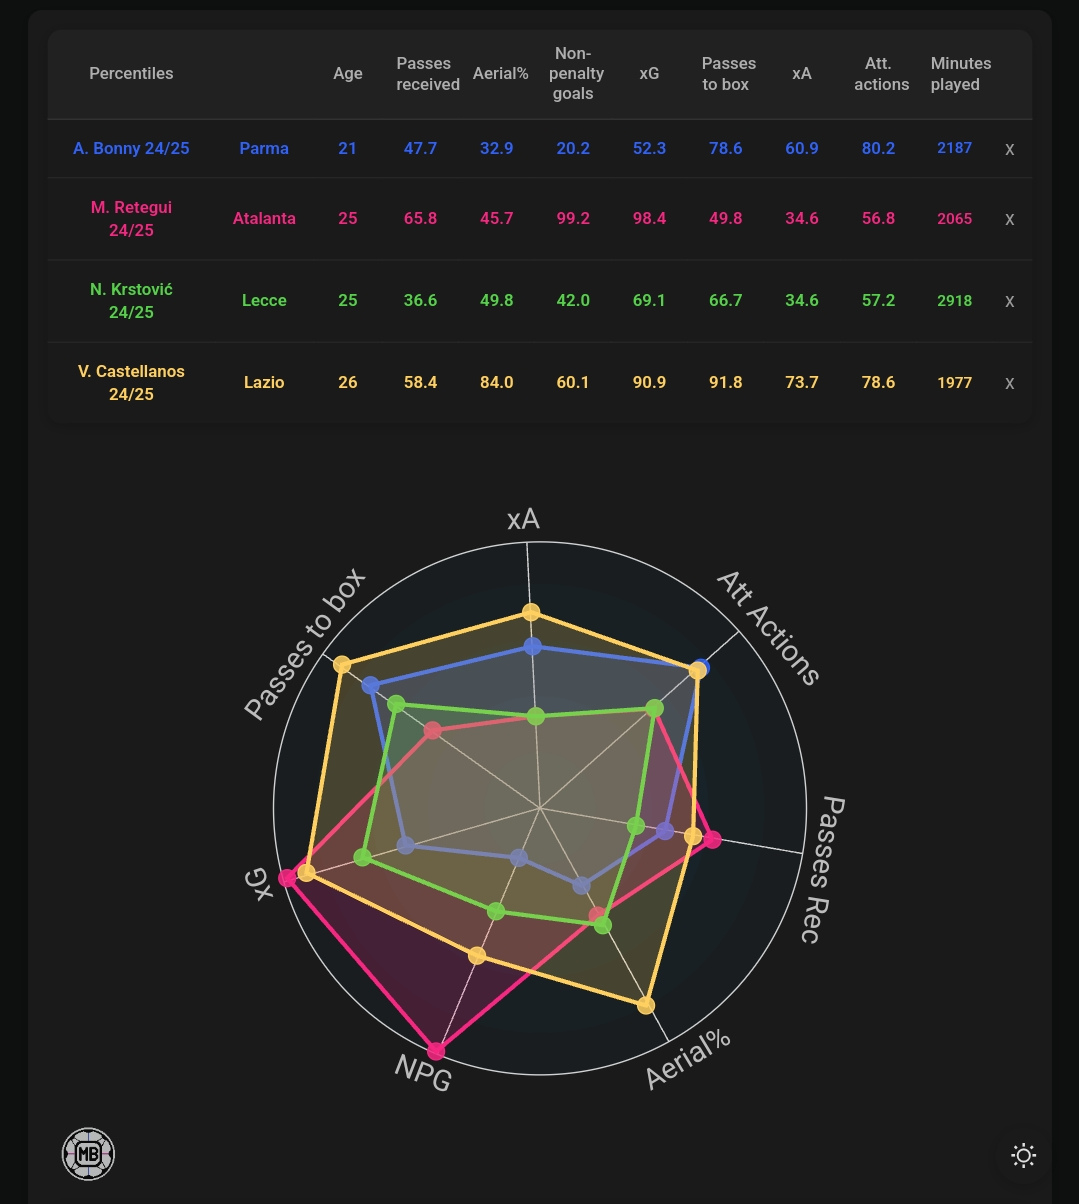
Task: Remove A. Bonny row with its x
Action: click(x=1009, y=149)
